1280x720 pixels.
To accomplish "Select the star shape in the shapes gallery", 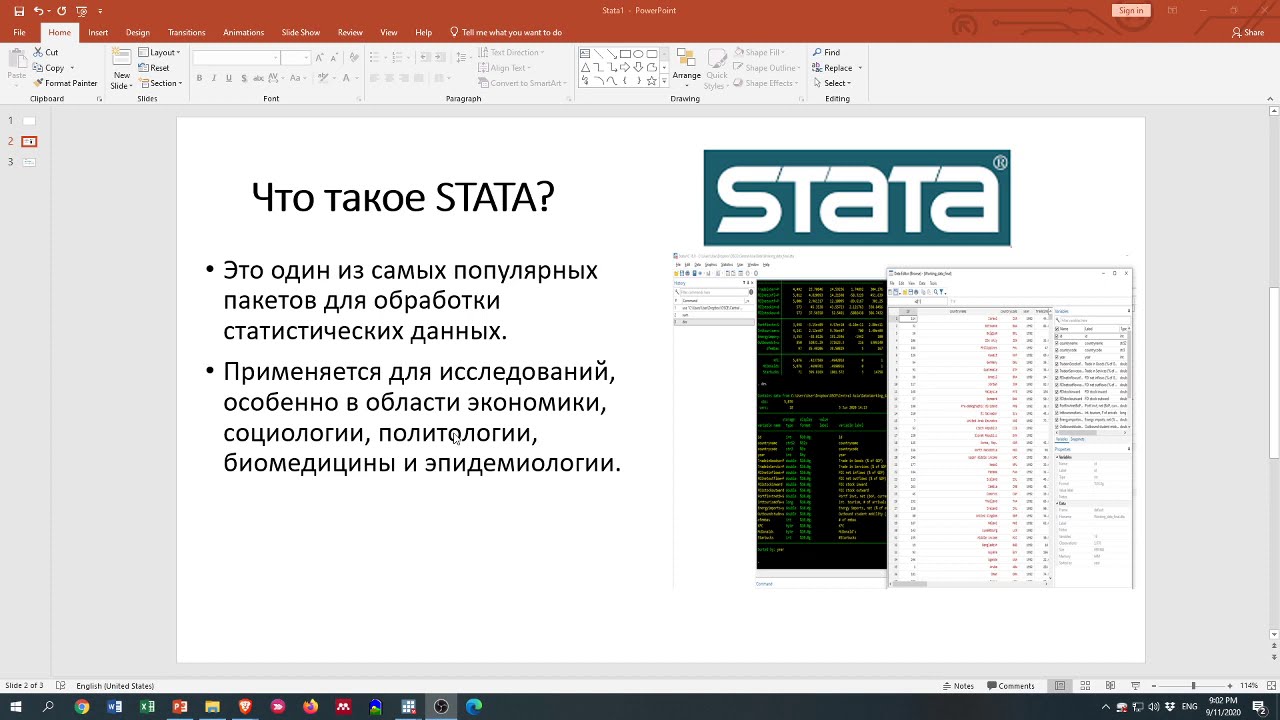I will 652,81.
